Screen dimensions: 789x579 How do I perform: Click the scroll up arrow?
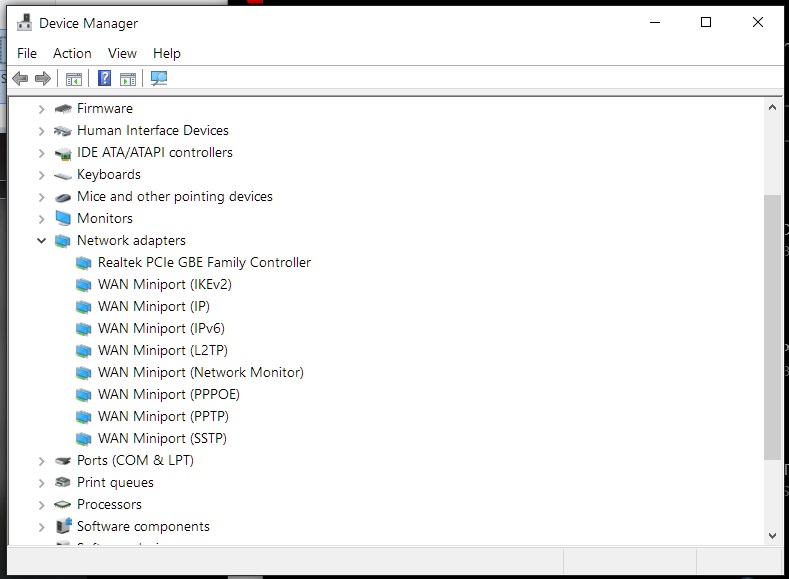[x=772, y=107]
